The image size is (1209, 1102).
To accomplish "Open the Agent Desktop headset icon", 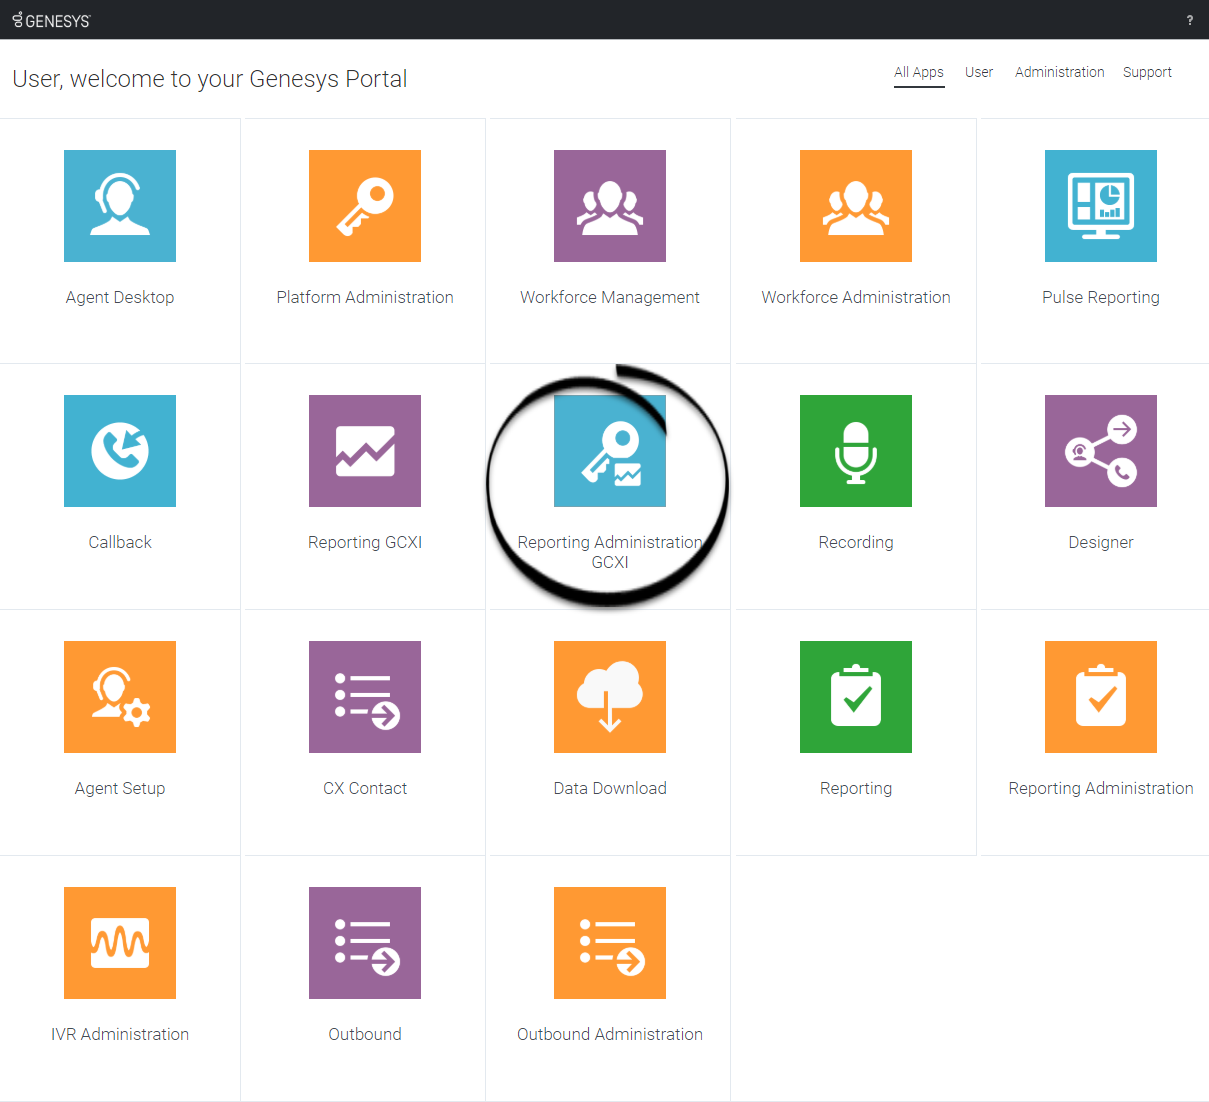I will [x=120, y=206].
